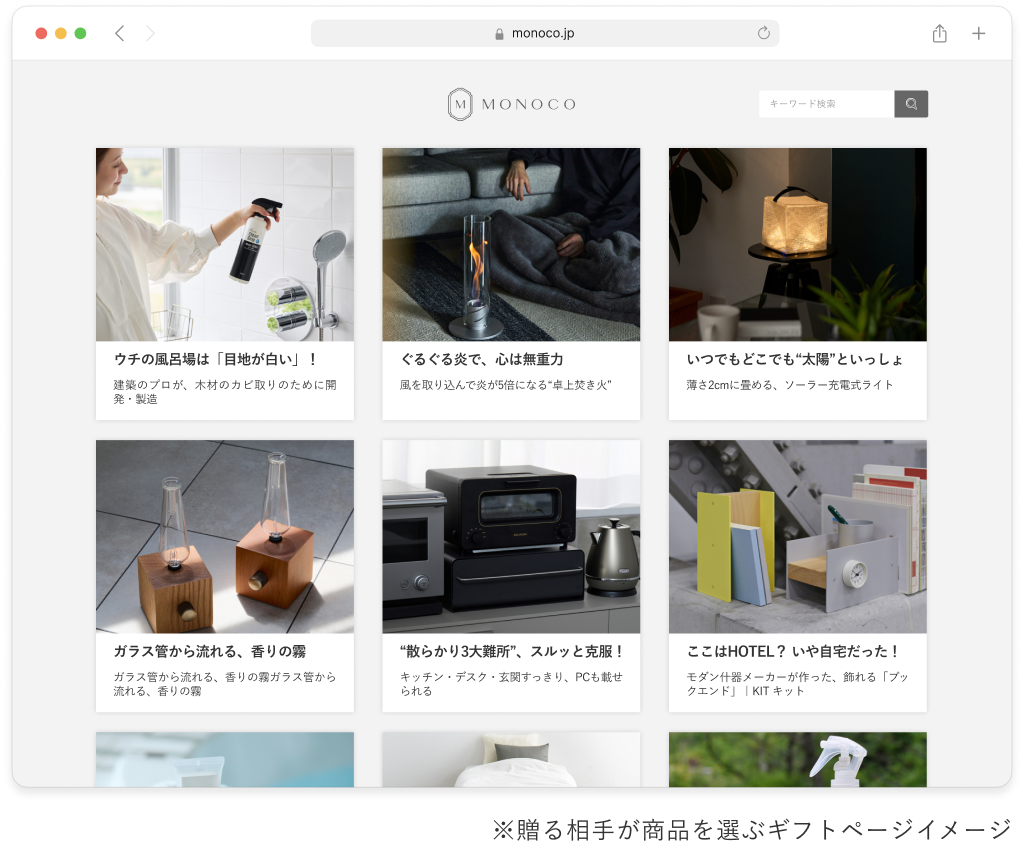Open the Safari share menu
This screenshot has height=851, width=1023.
(x=939, y=33)
